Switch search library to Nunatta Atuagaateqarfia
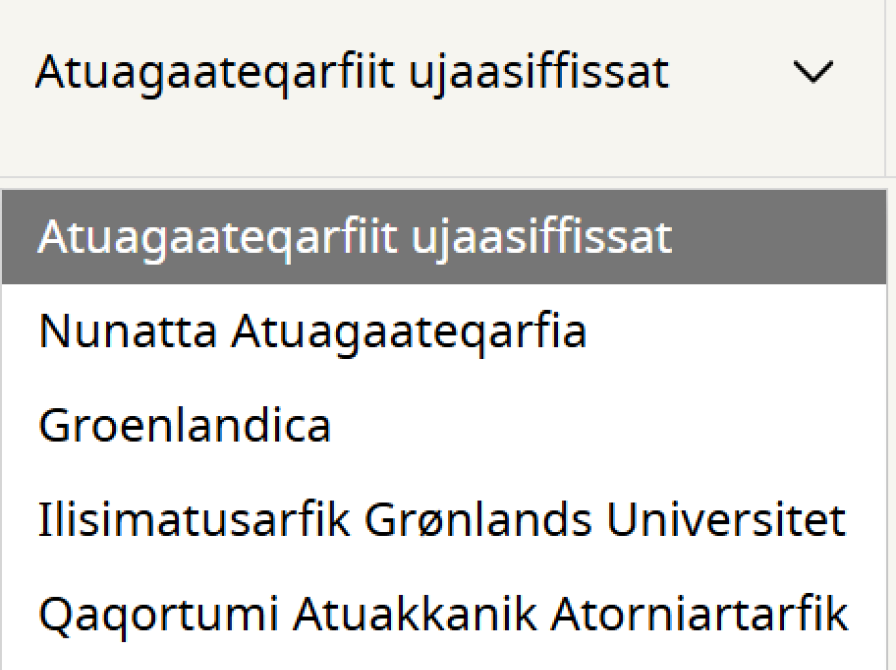The width and height of the screenshot is (896, 670). point(312,332)
